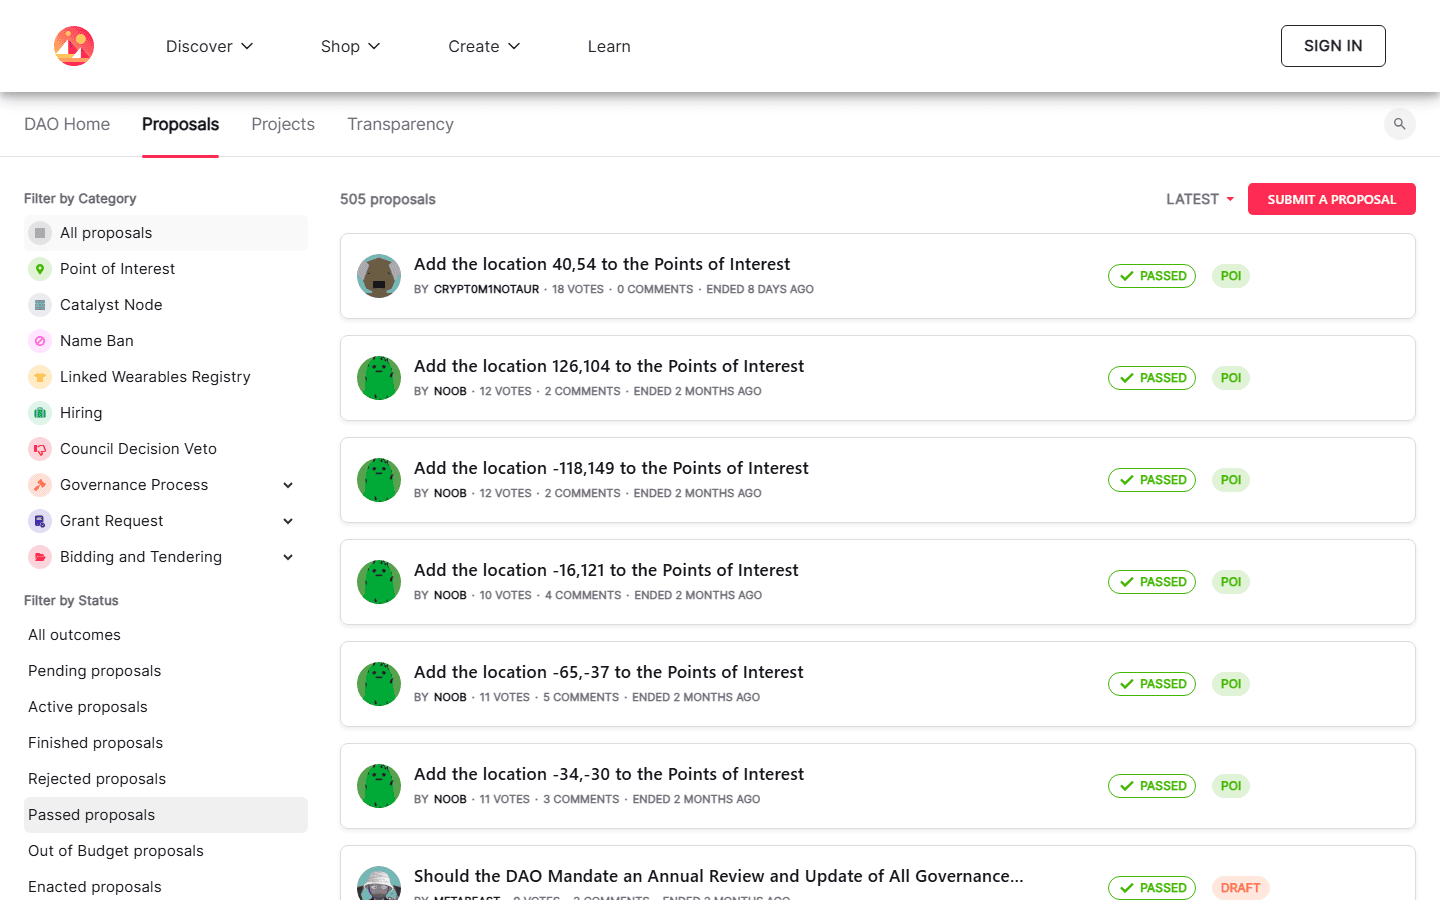
Task: Click CRYPTOM1NOTAUR's avatar on location 40,54 proposal
Action: point(379,276)
